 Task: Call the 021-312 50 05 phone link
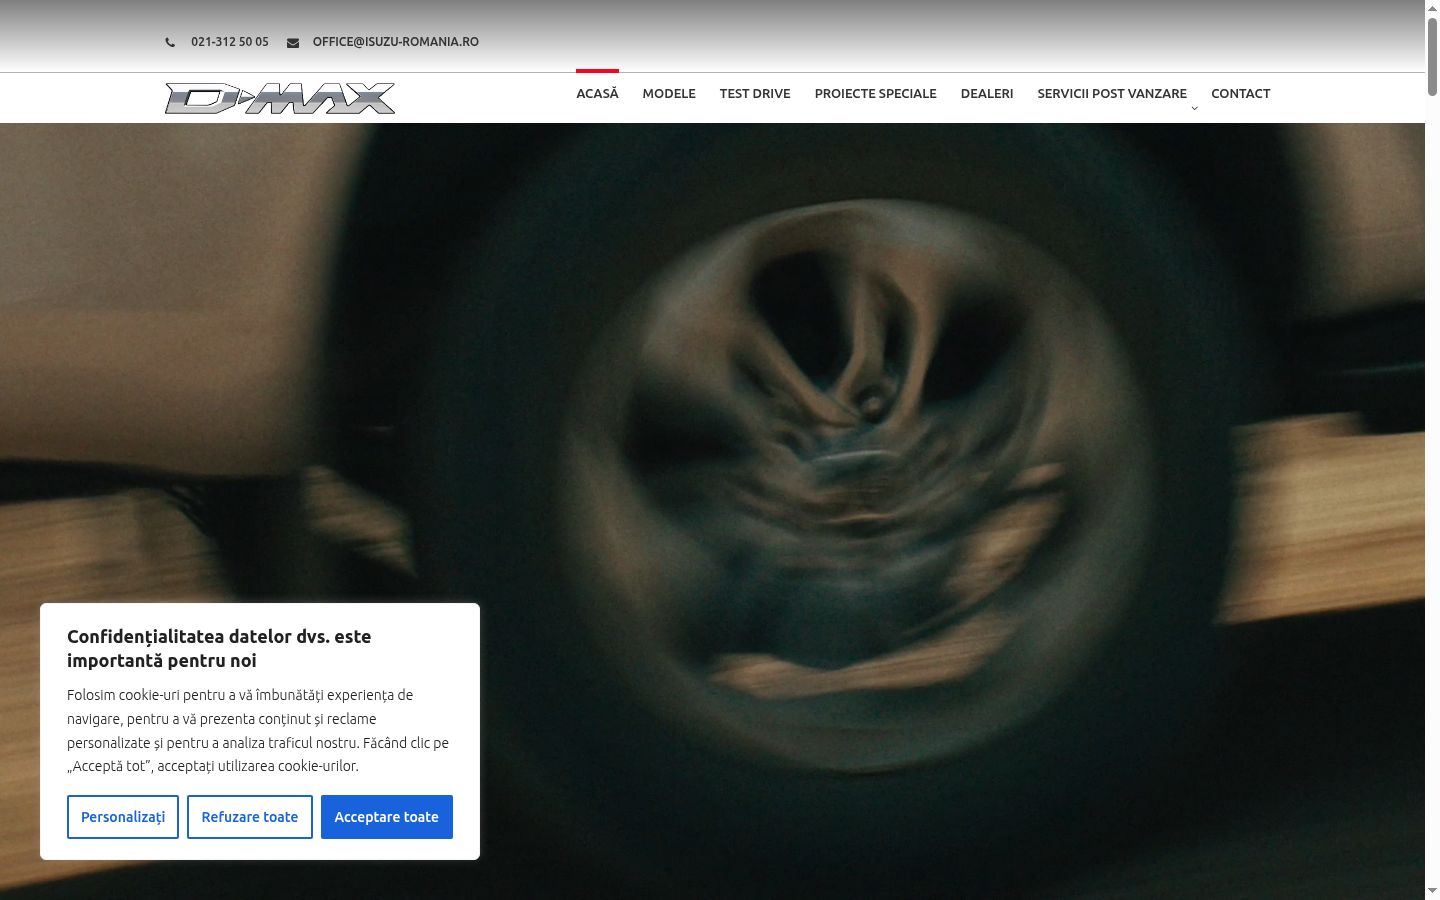click(230, 42)
